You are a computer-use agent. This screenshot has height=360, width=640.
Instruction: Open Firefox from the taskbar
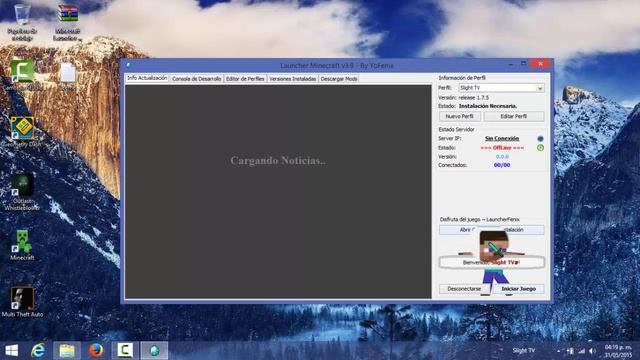click(96, 351)
